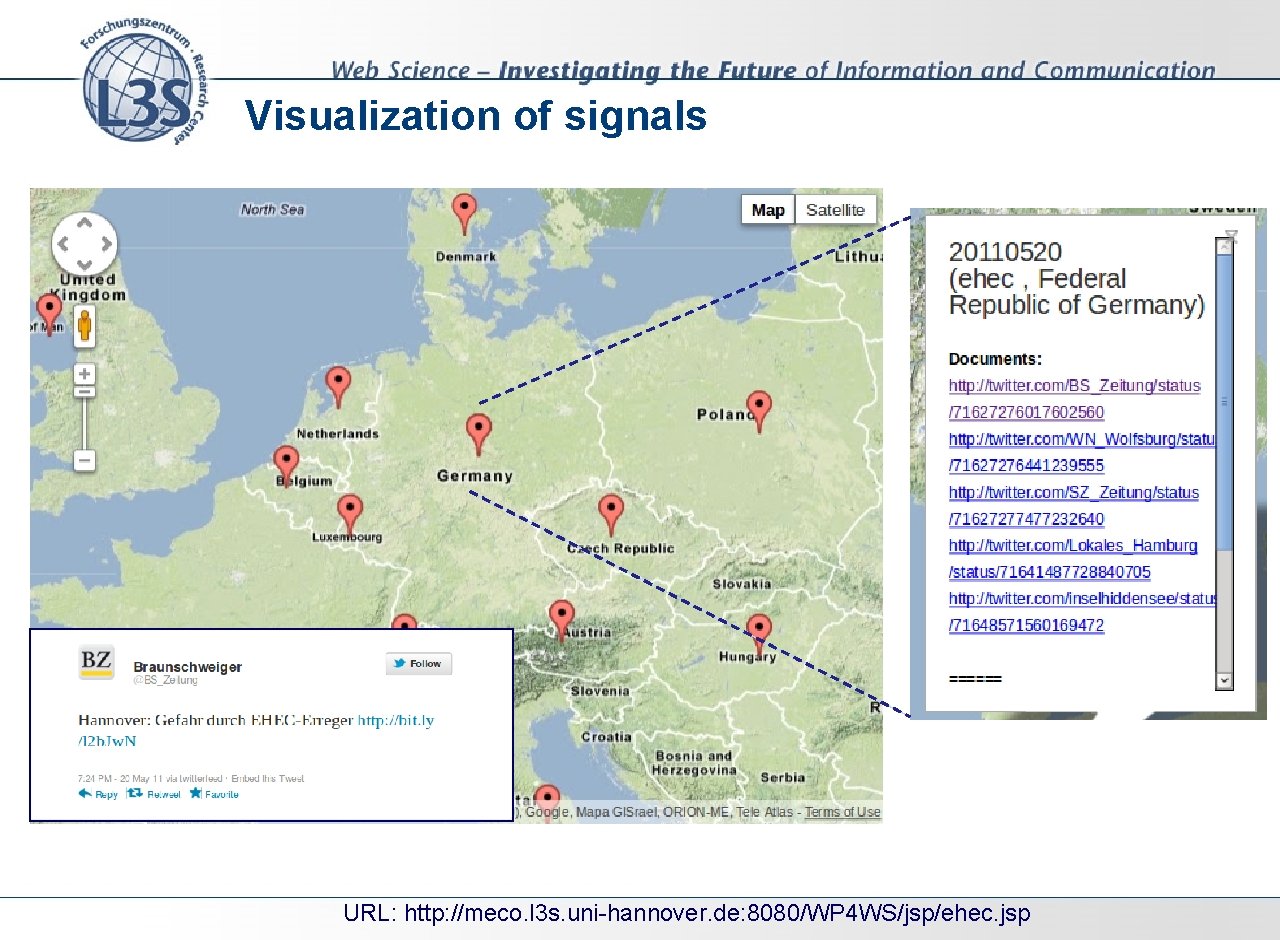Click Retweet under the tweet

point(155,794)
